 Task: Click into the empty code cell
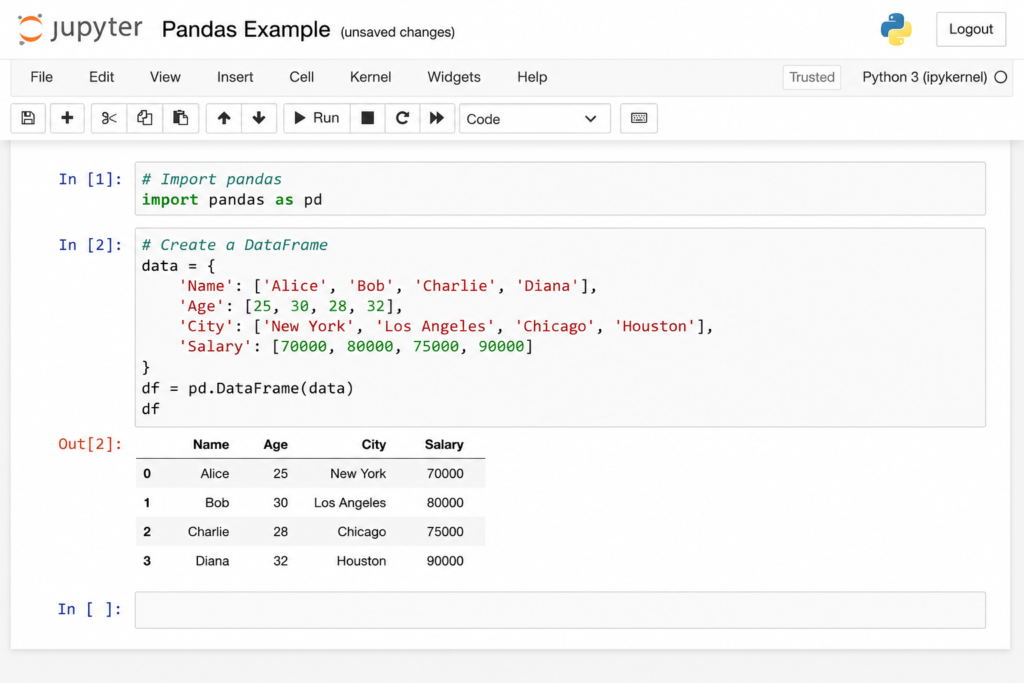click(x=560, y=610)
